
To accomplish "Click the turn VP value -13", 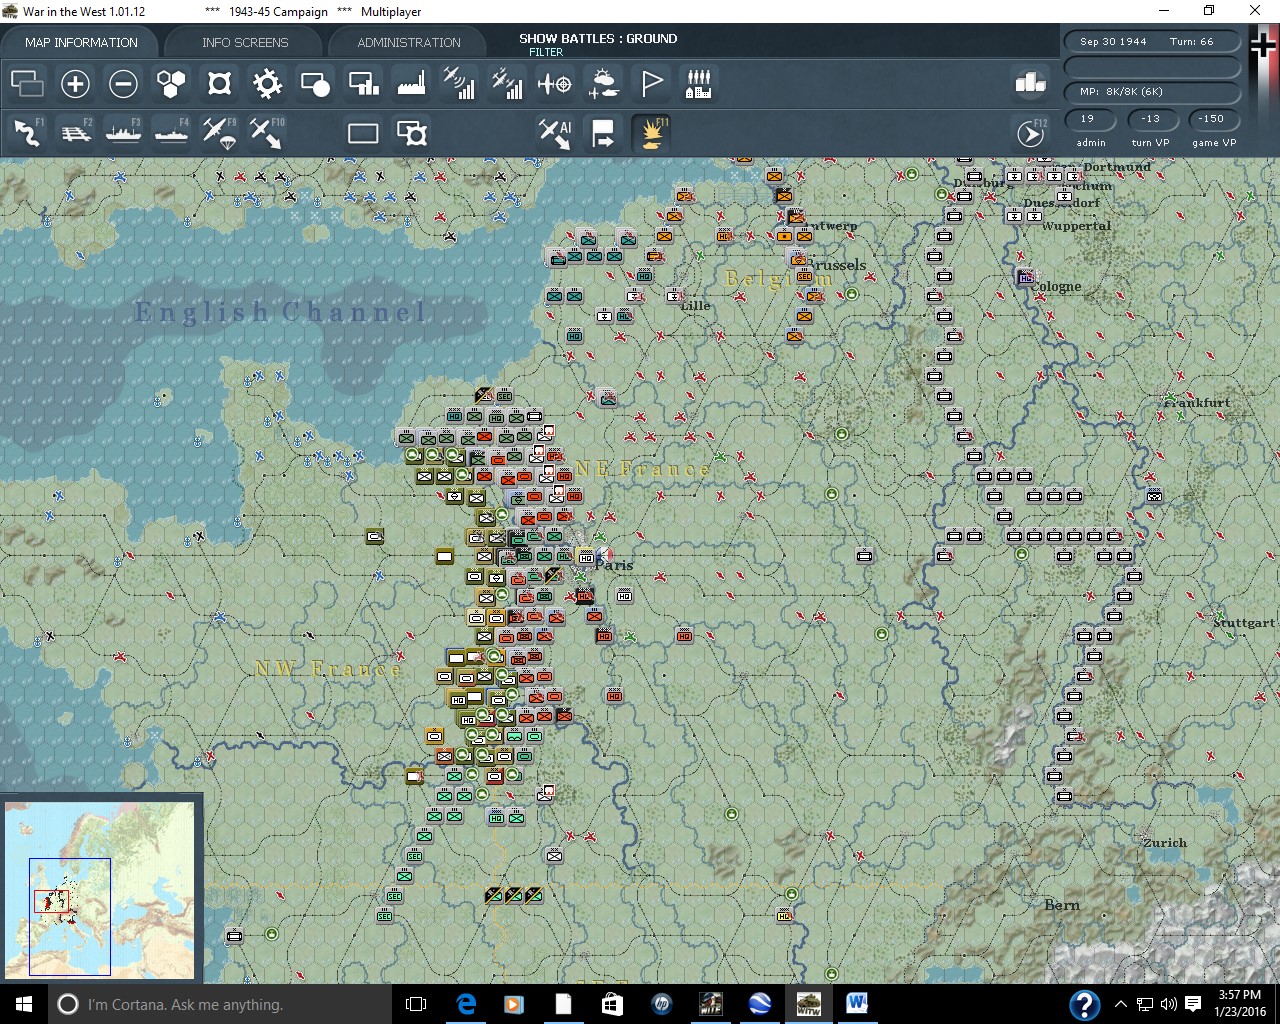I will click(1150, 119).
